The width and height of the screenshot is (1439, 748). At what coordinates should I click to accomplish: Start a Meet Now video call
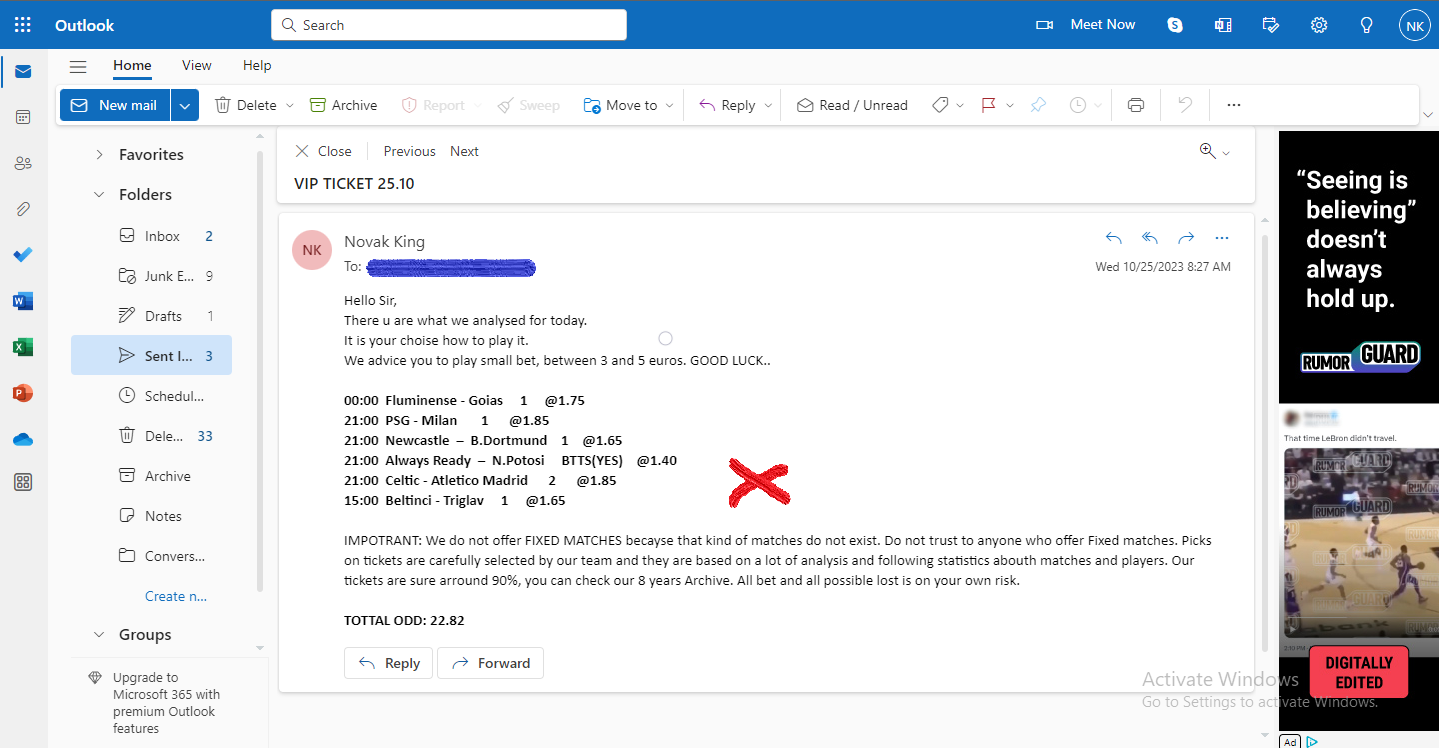(1085, 25)
